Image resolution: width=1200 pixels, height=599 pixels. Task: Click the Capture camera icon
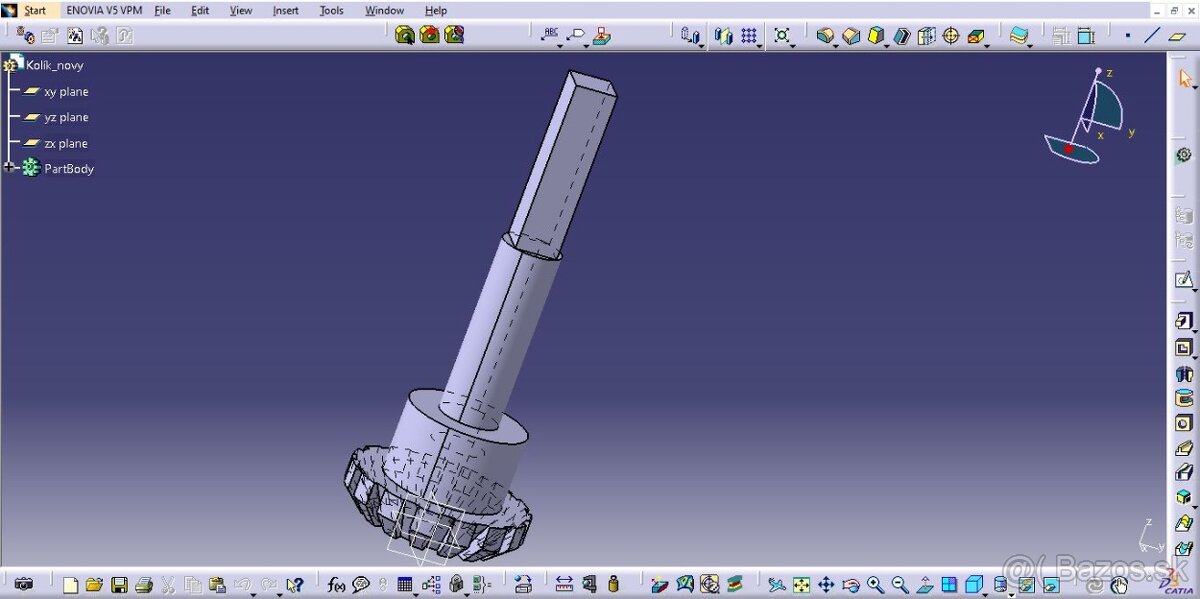point(23,585)
